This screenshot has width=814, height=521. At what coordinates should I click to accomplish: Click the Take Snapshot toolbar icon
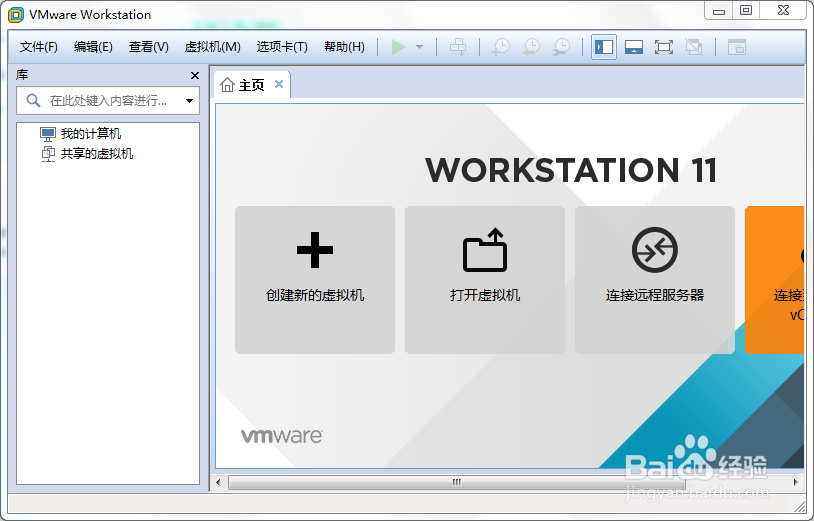(501, 47)
